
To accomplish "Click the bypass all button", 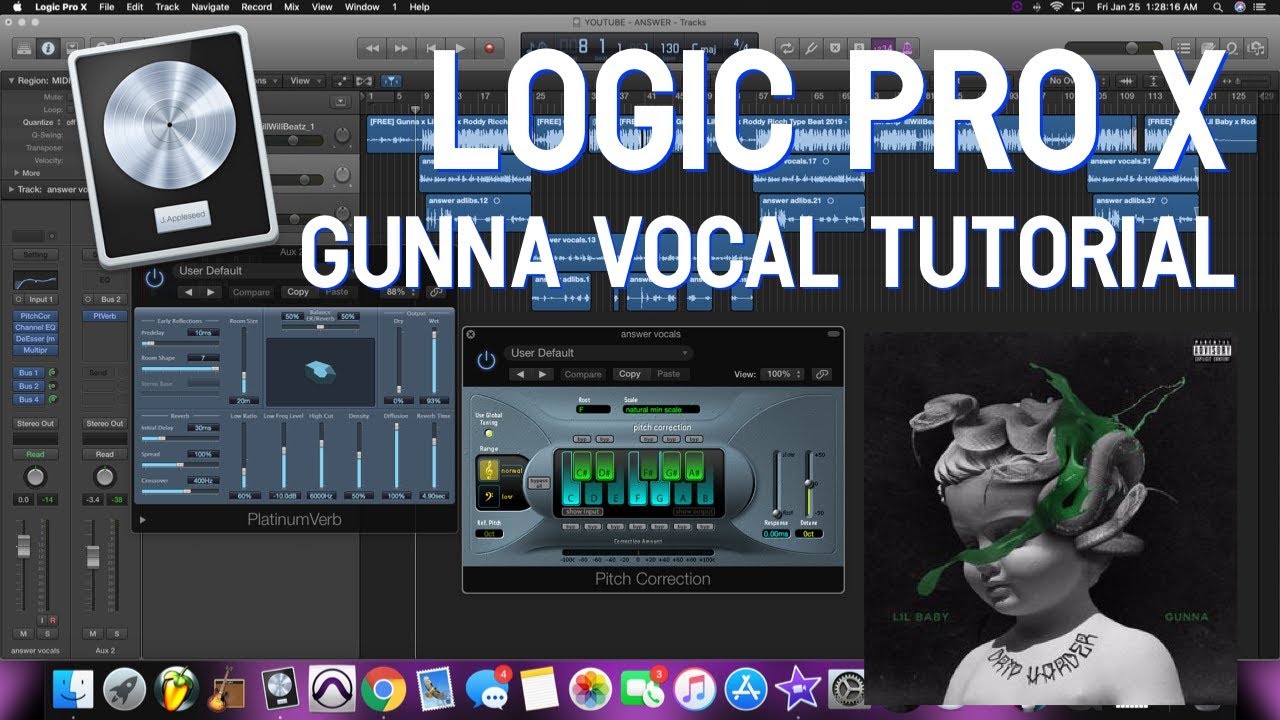I will pos(538,482).
